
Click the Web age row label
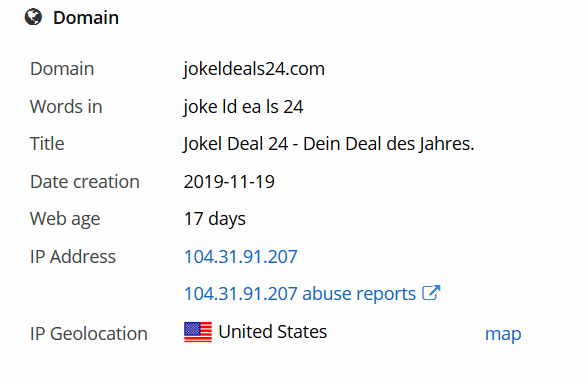click(65, 219)
